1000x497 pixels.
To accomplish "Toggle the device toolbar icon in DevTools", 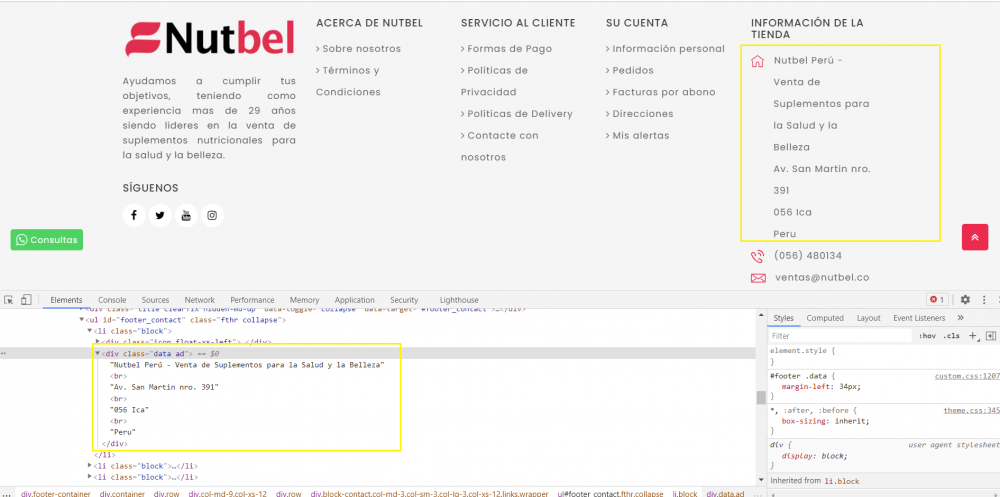I will tap(26, 300).
